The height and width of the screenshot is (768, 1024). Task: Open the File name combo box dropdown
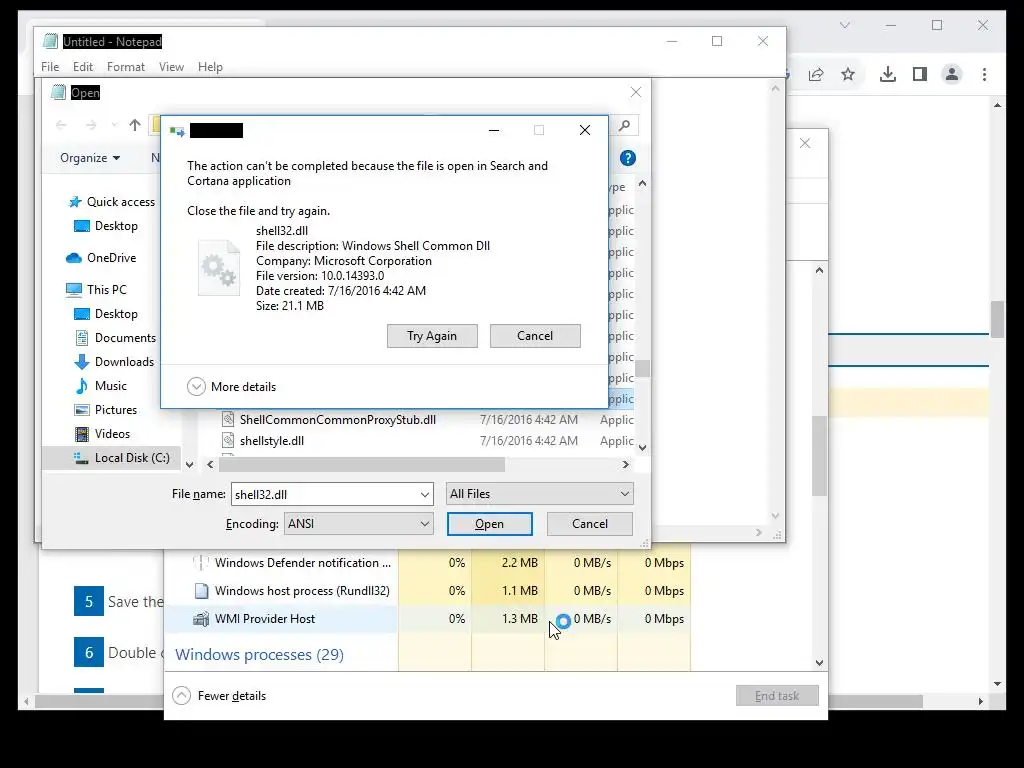pos(424,494)
